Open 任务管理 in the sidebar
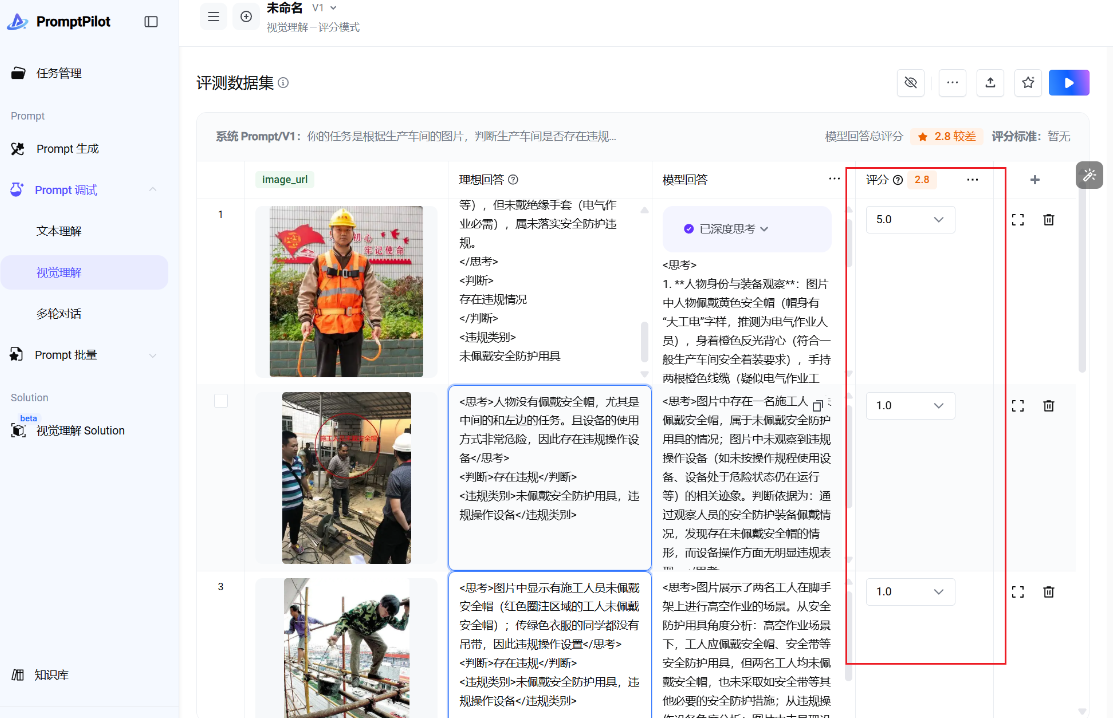The image size is (1113, 718). point(59,73)
